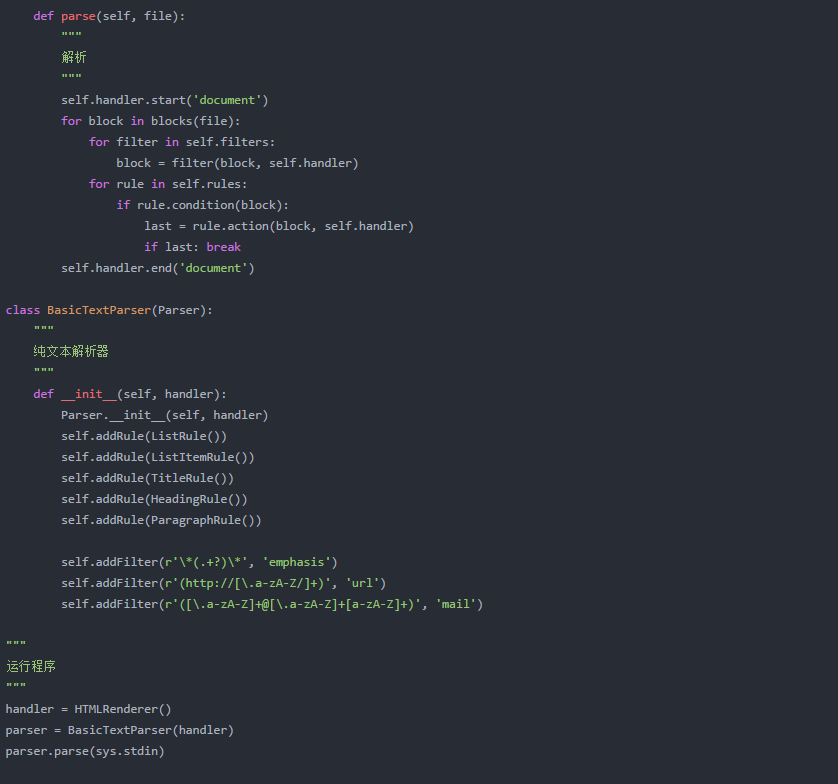Viewport: 838px width, 784px height.
Task: Click the 'url' filter string
Action: click(362, 582)
